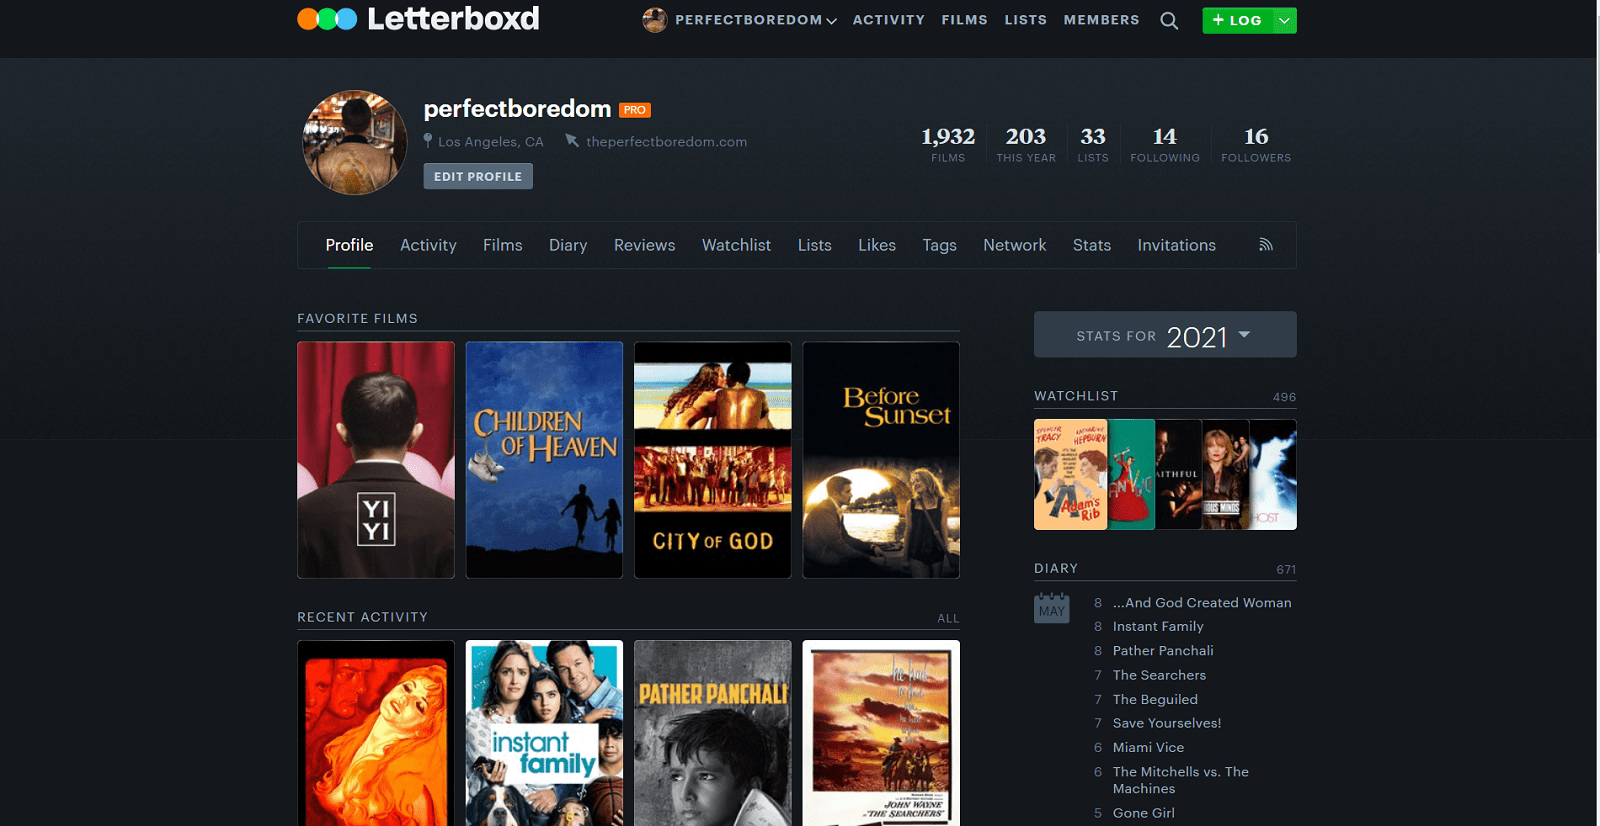
Task: Click the orange PRO badge
Action: pos(635,110)
